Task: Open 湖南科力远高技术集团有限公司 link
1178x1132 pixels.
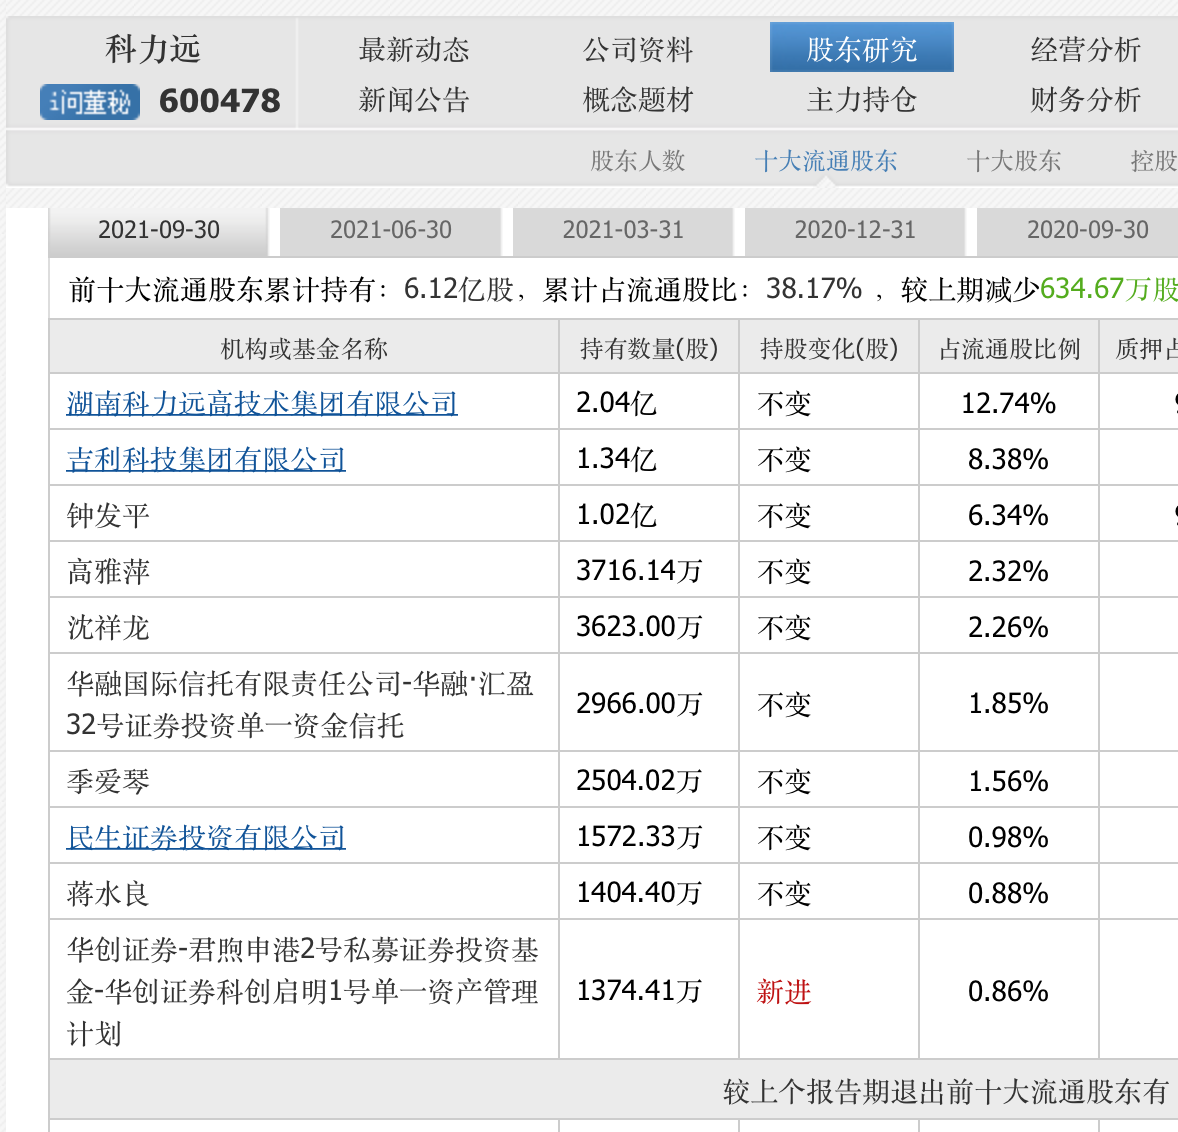Action: tap(262, 403)
